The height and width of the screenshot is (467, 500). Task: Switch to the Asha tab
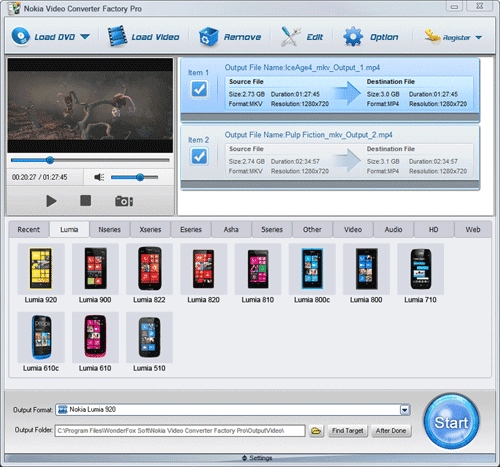(231, 229)
